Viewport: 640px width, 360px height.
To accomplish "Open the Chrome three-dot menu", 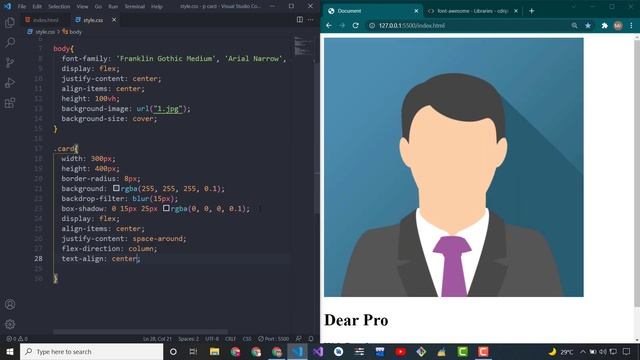I will (x=631, y=25).
